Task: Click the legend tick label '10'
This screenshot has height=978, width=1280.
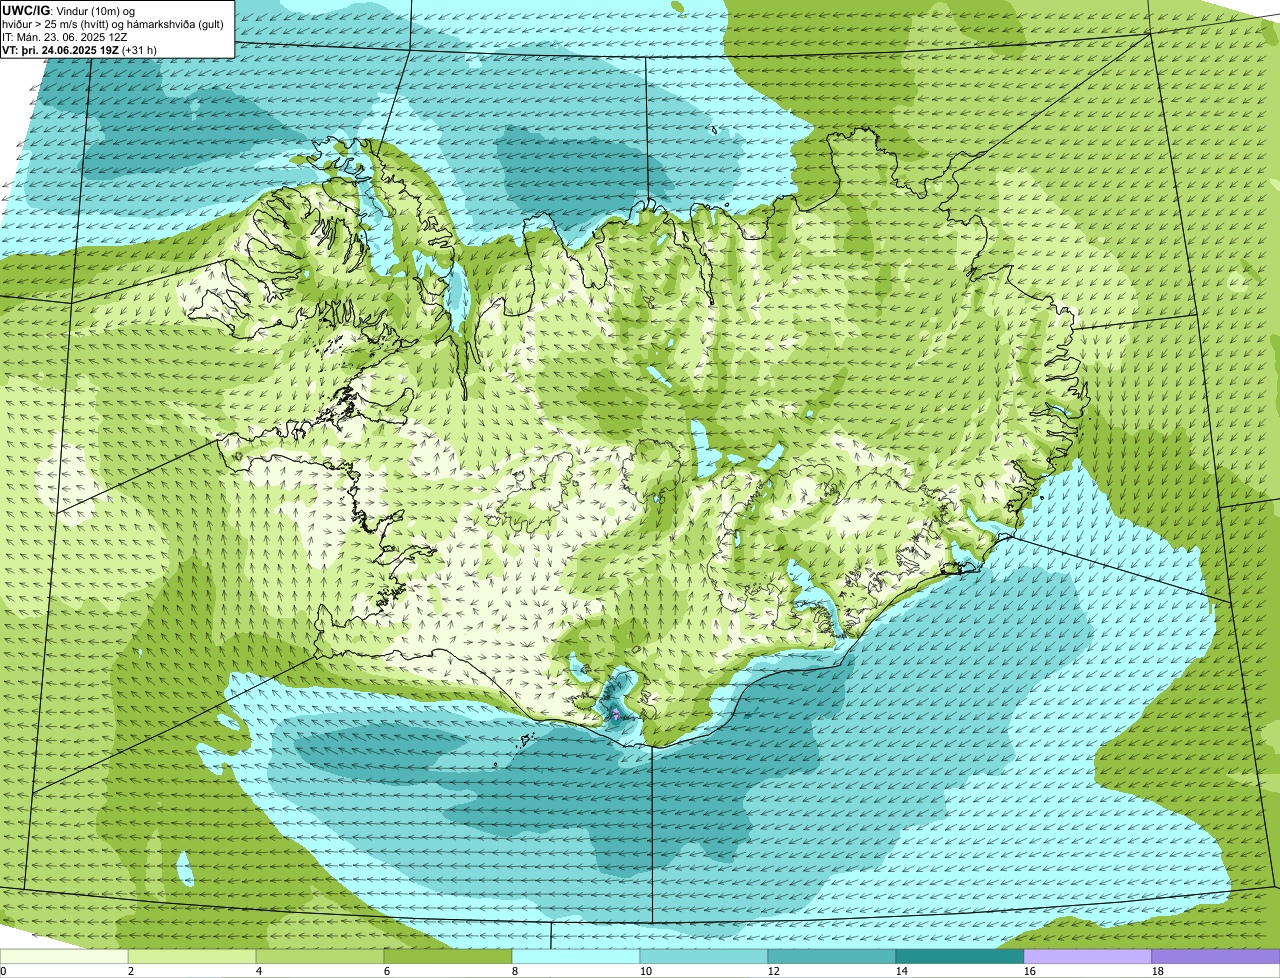Action: click(646, 971)
